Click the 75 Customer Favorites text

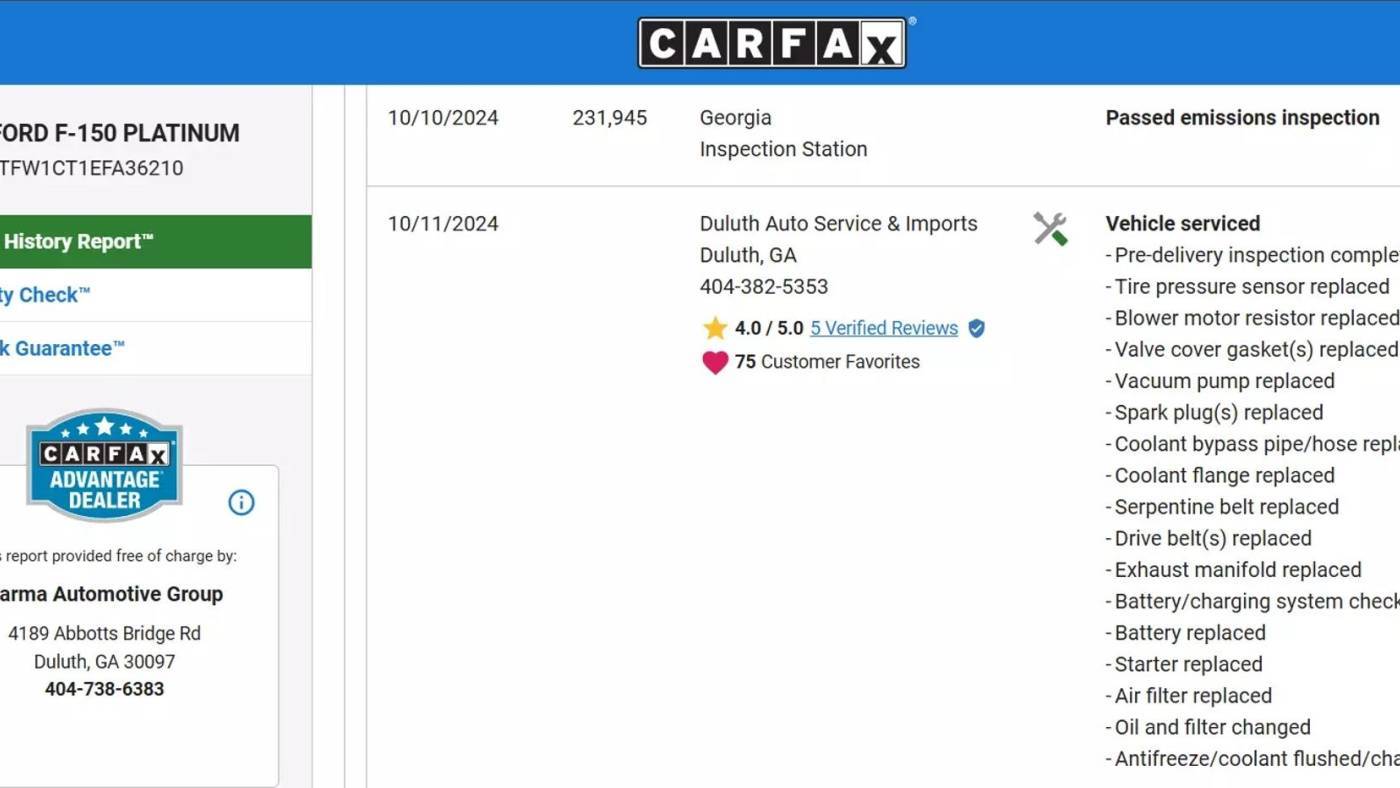(x=827, y=362)
